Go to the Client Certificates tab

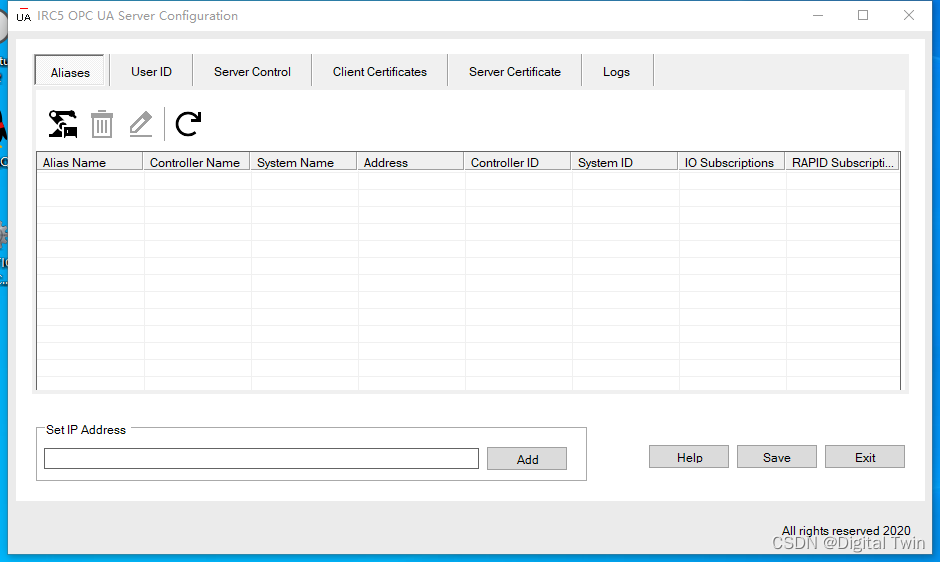coord(379,72)
